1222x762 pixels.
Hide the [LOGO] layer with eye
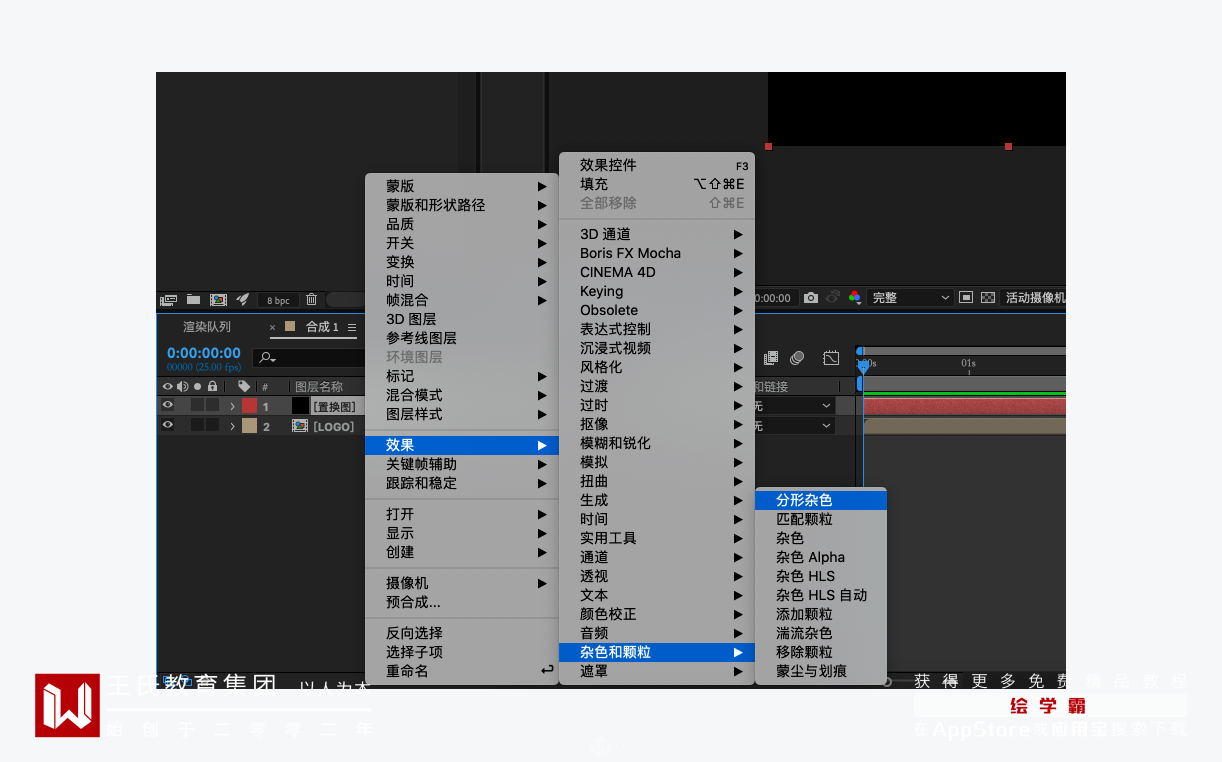(x=168, y=426)
